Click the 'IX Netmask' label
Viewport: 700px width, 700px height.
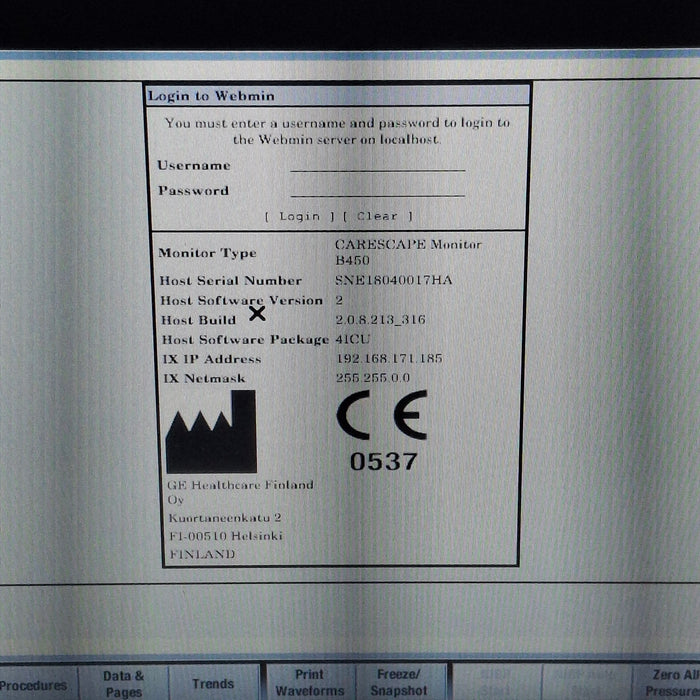point(204,379)
